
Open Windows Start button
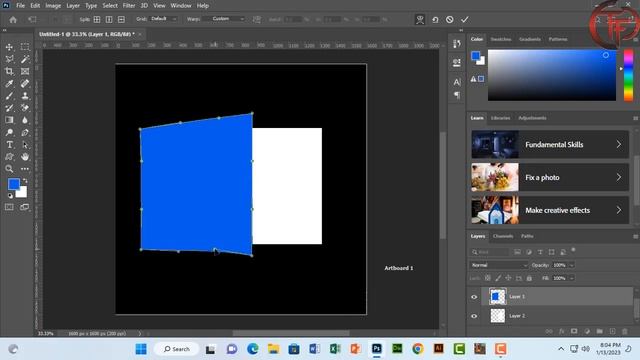click(x=141, y=349)
